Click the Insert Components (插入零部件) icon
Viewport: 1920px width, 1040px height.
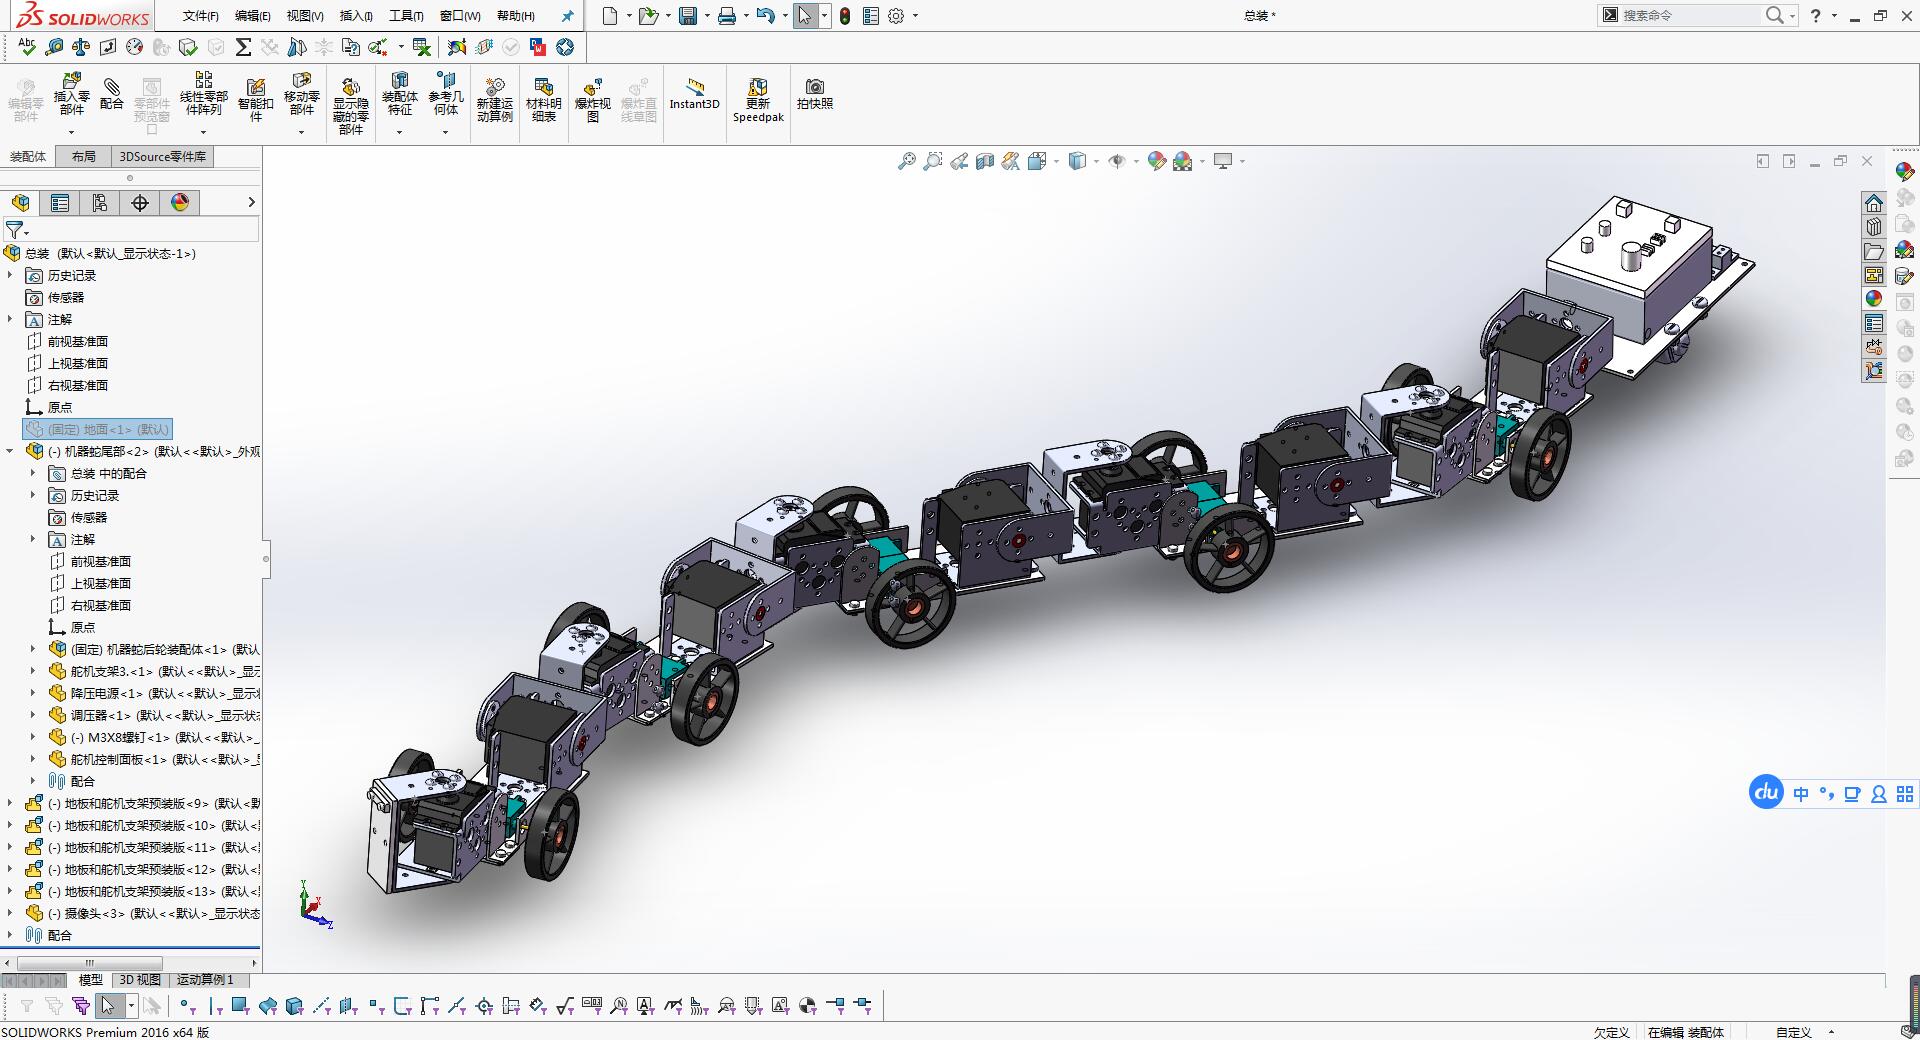tap(71, 96)
